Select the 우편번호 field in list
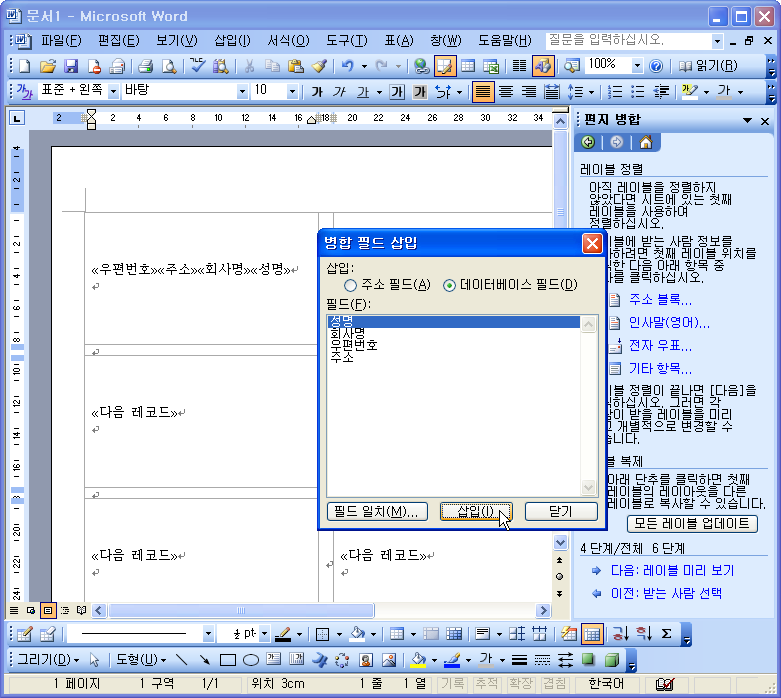Image resolution: width=781 pixels, height=698 pixels. [x=453, y=345]
